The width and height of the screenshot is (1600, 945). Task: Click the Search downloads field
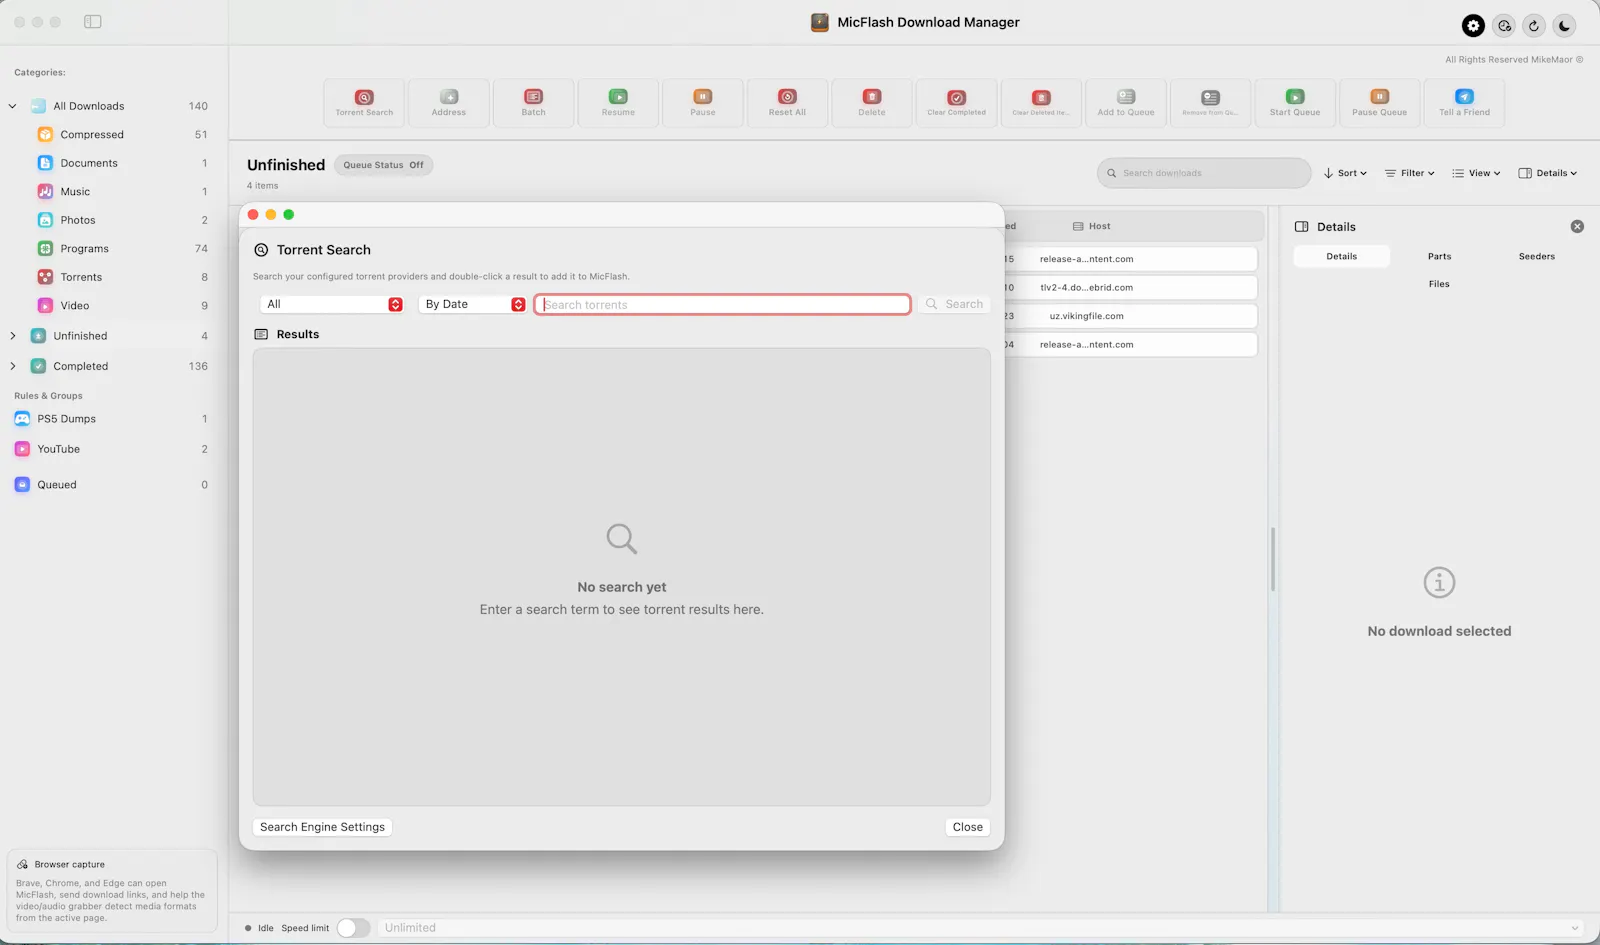[x=1204, y=173]
